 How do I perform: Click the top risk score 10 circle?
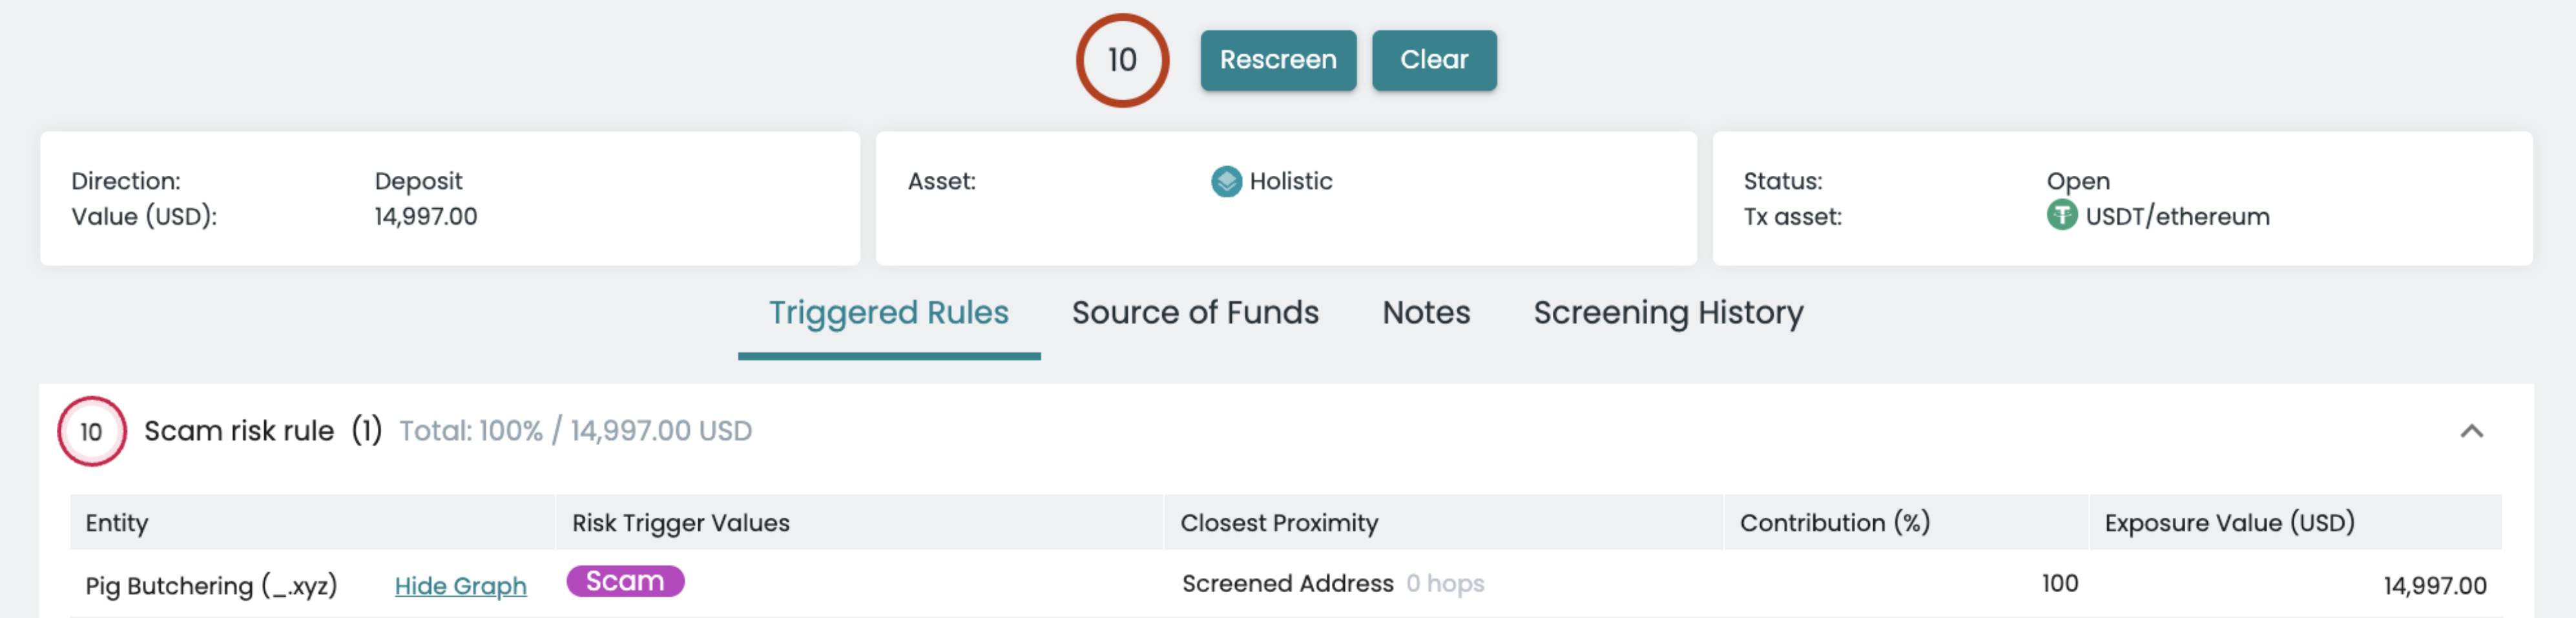(1122, 60)
